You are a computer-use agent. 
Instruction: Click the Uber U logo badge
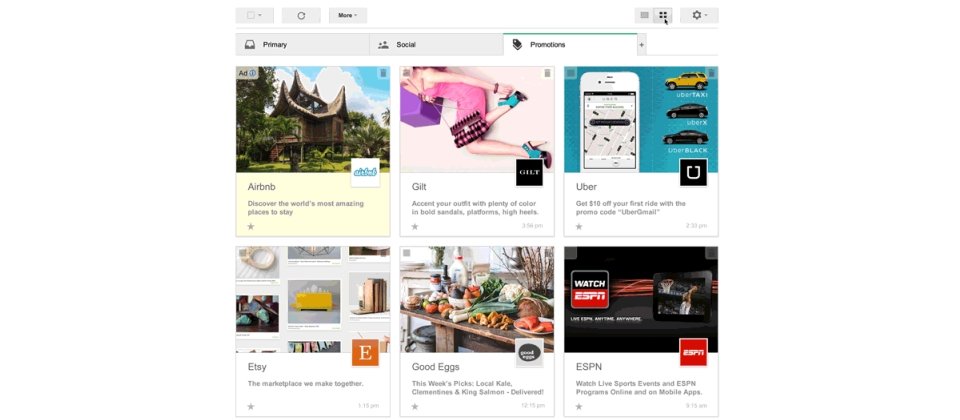click(694, 173)
